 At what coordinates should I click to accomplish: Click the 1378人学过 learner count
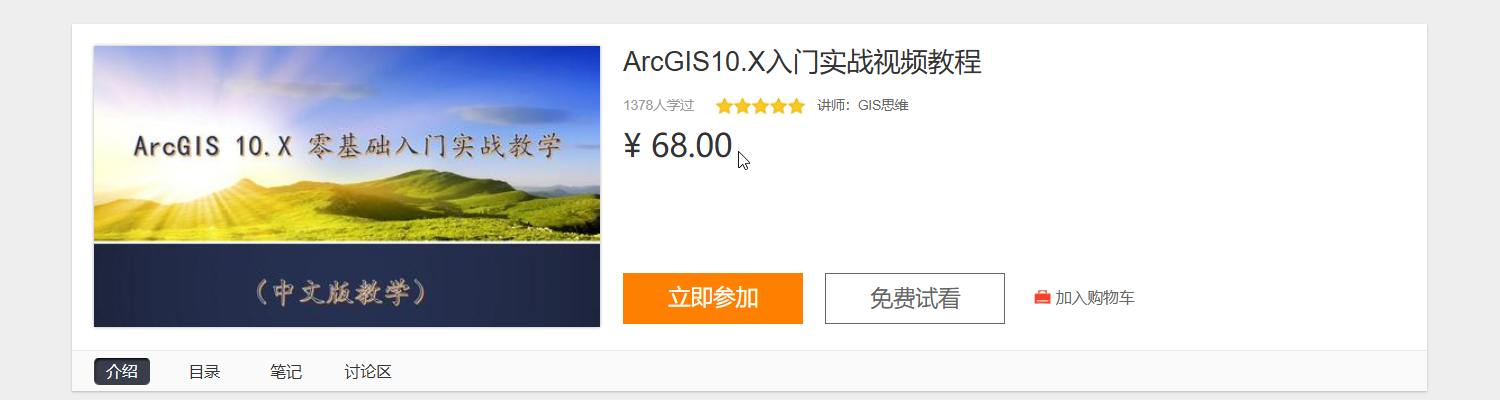[658, 105]
